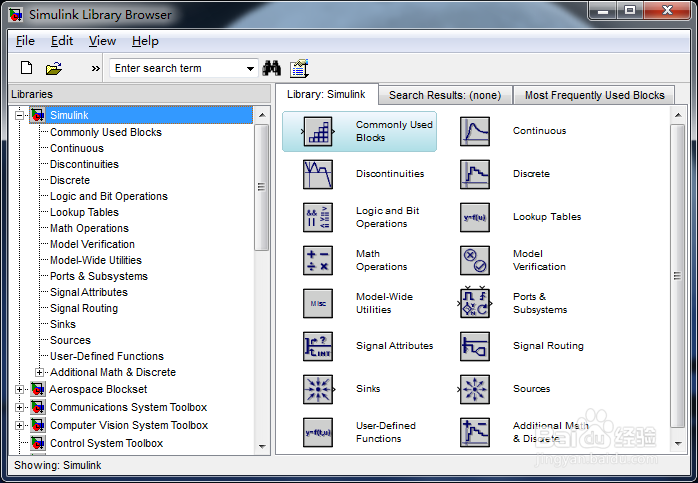Select Discontinuities in the libraries tree
Screen dimensions: 698x483
pyautogui.click(x=84, y=164)
